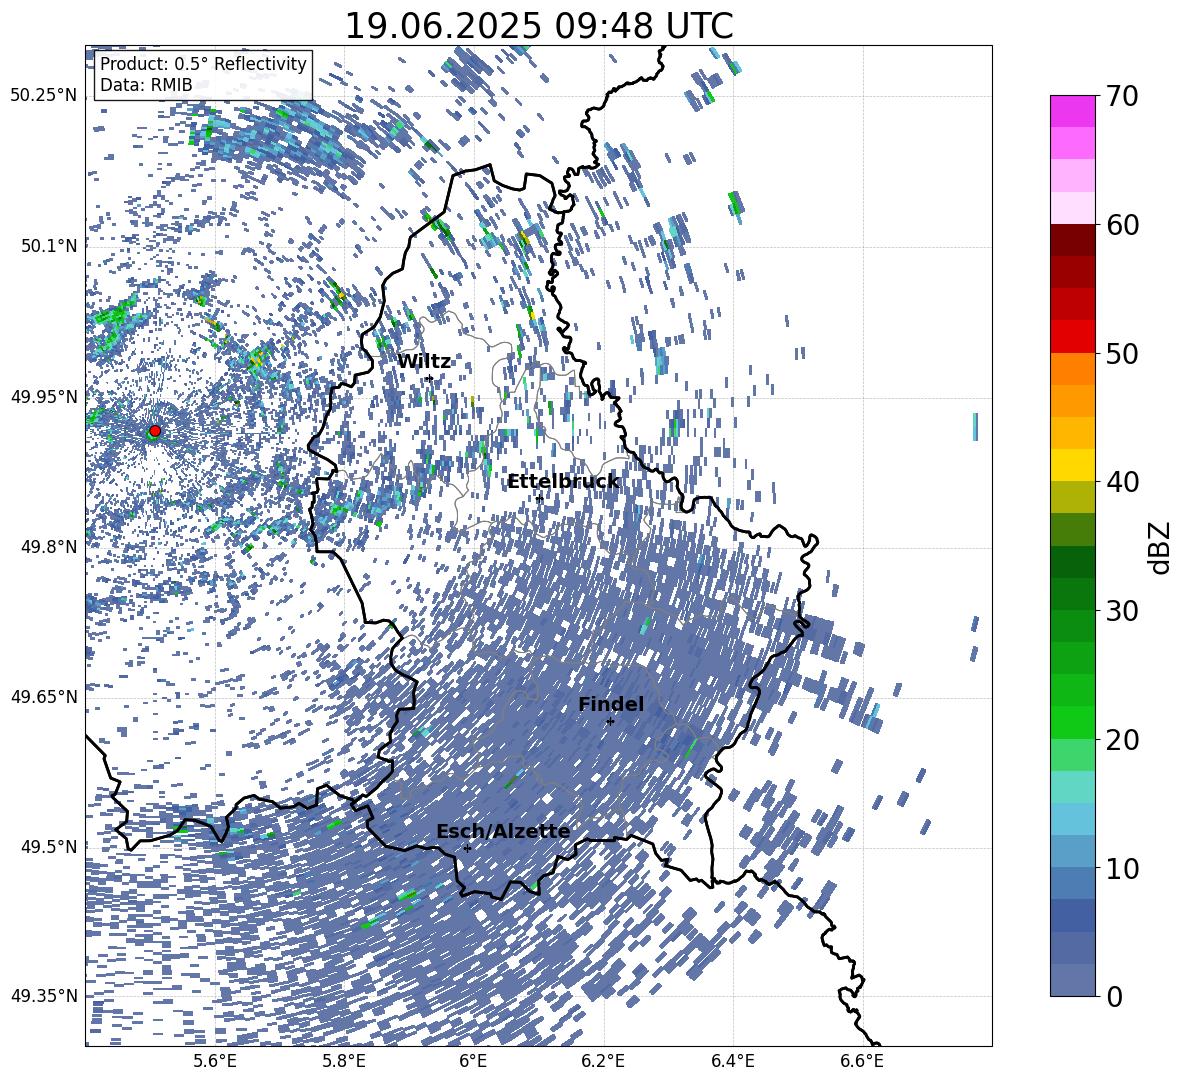
Task: Click the Esch/Alzette city label
Action: point(503,831)
